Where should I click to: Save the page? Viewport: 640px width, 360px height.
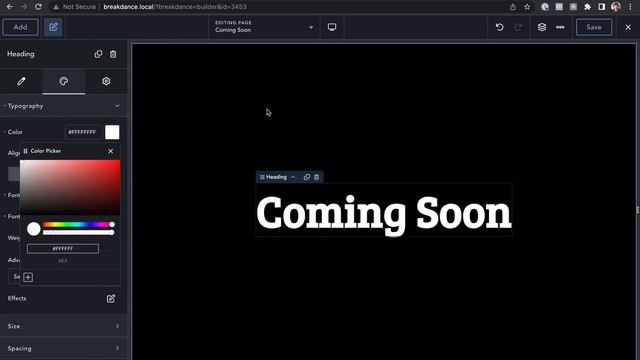[x=594, y=27]
